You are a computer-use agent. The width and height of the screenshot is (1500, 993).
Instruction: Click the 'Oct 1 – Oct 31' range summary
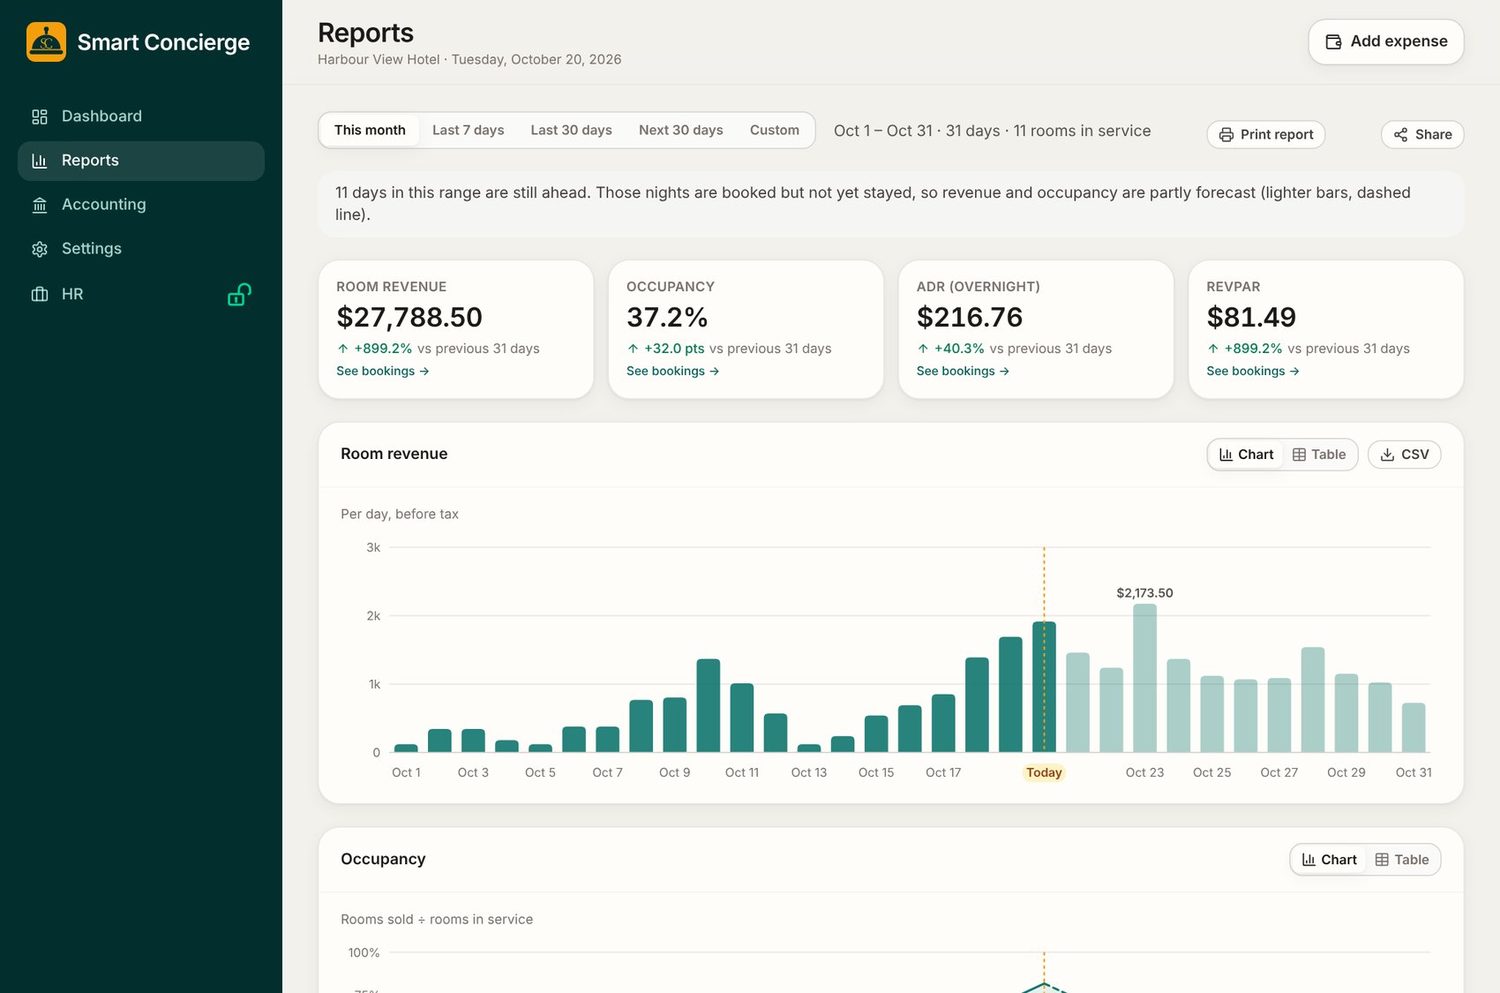[x=992, y=131]
